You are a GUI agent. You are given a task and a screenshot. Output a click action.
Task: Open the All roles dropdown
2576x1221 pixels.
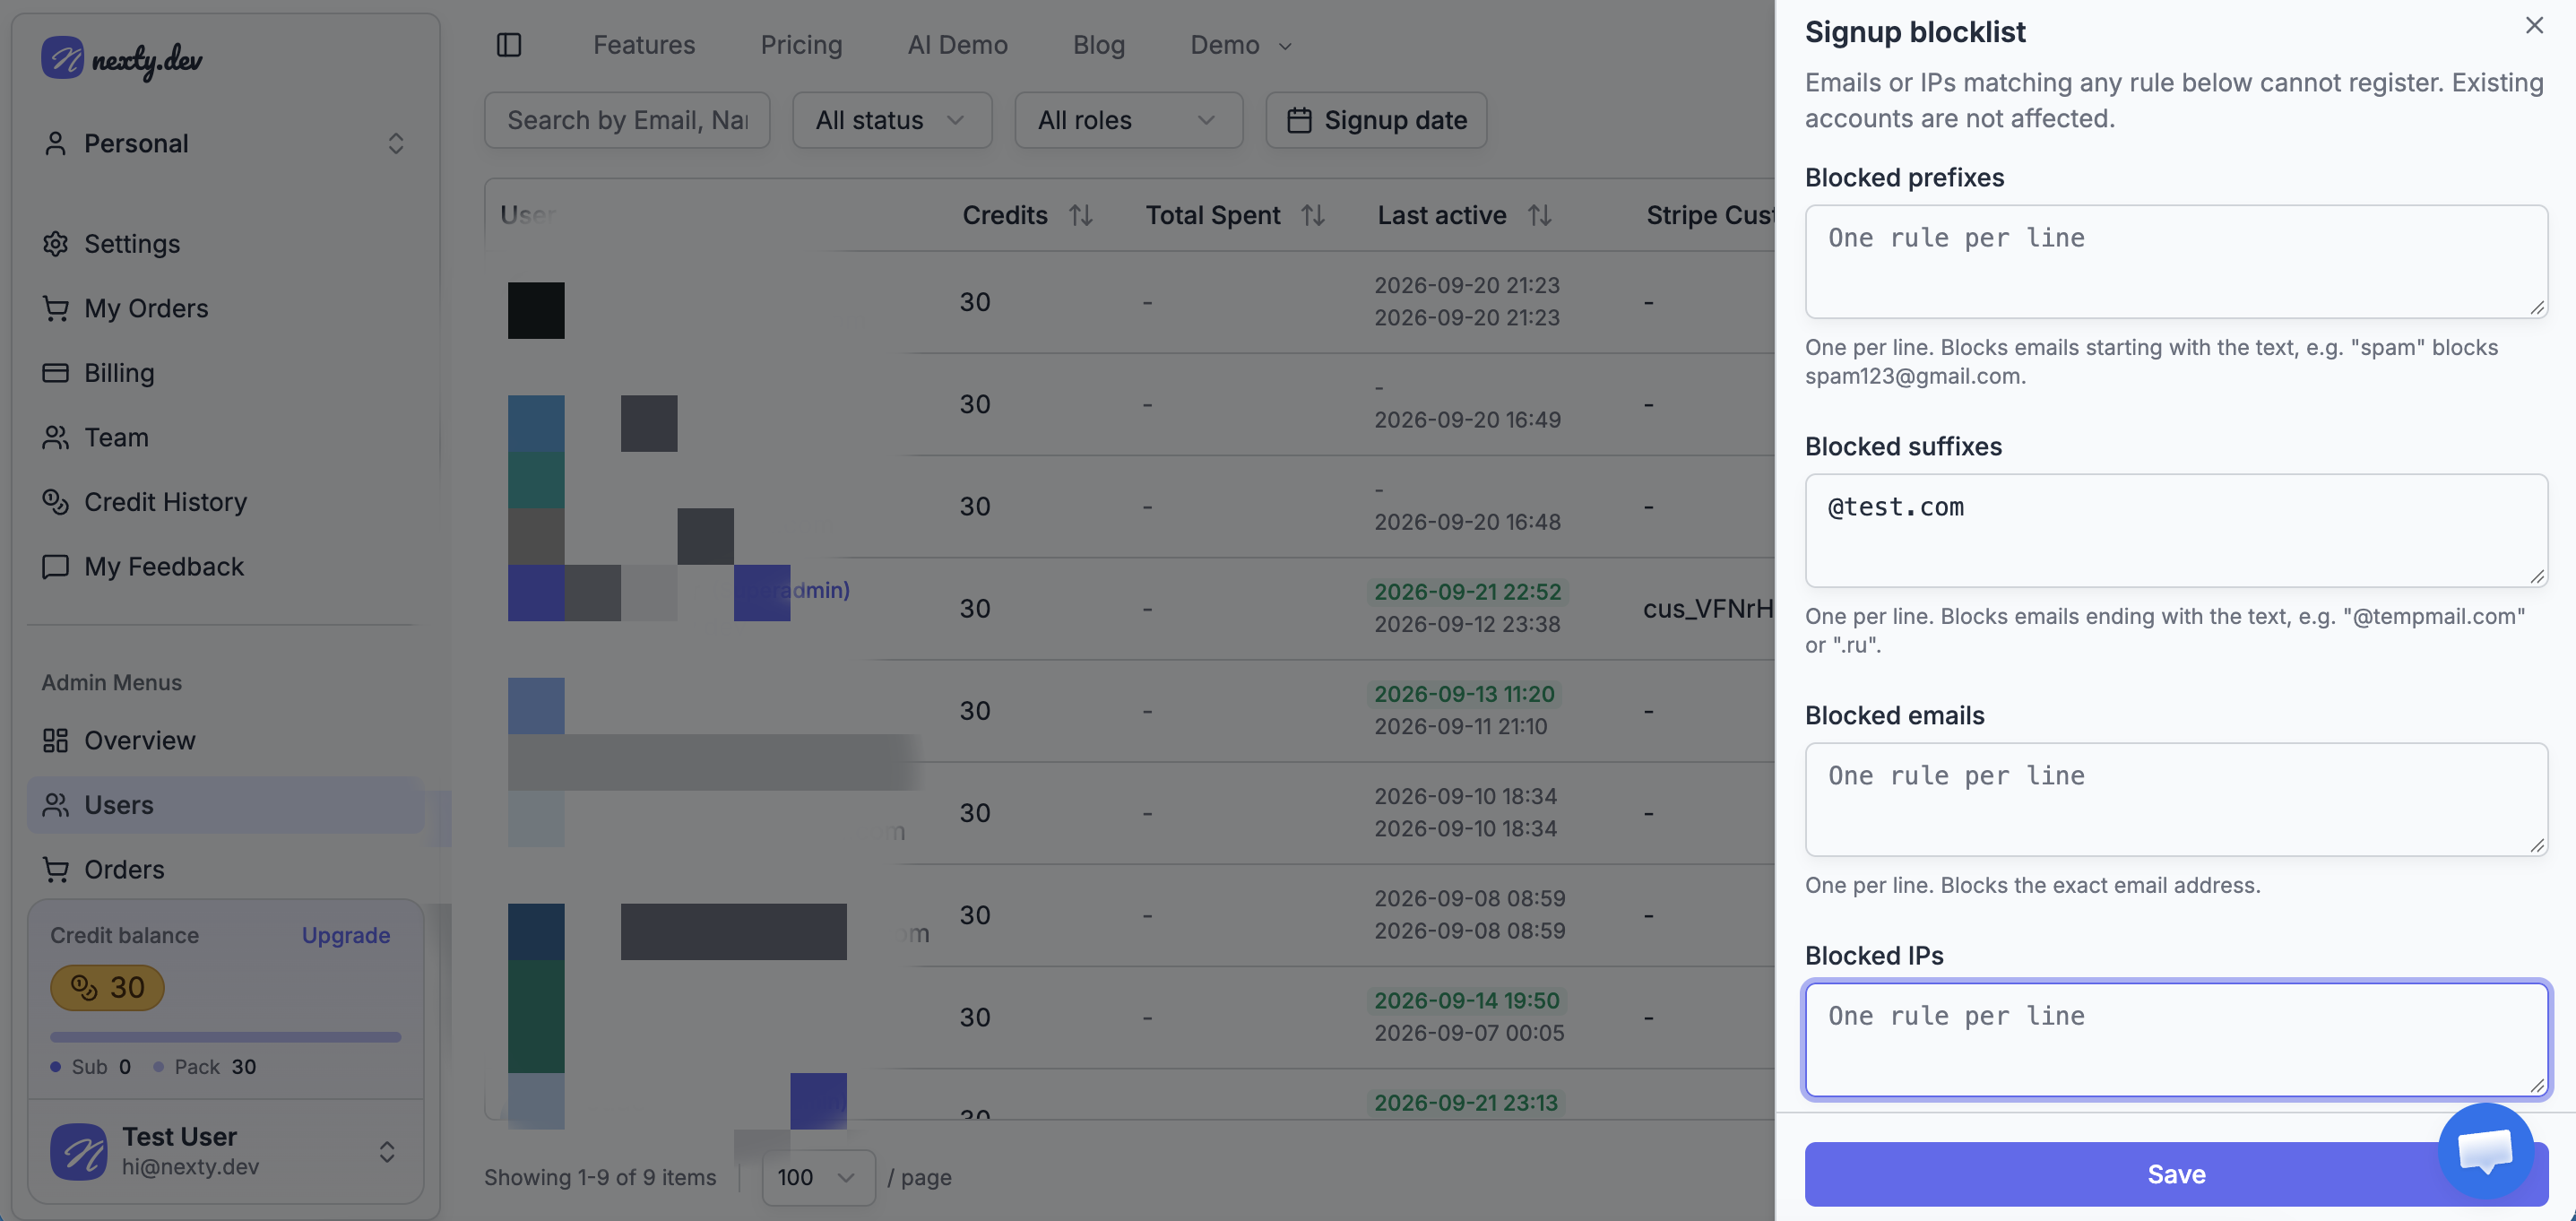coord(1128,120)
